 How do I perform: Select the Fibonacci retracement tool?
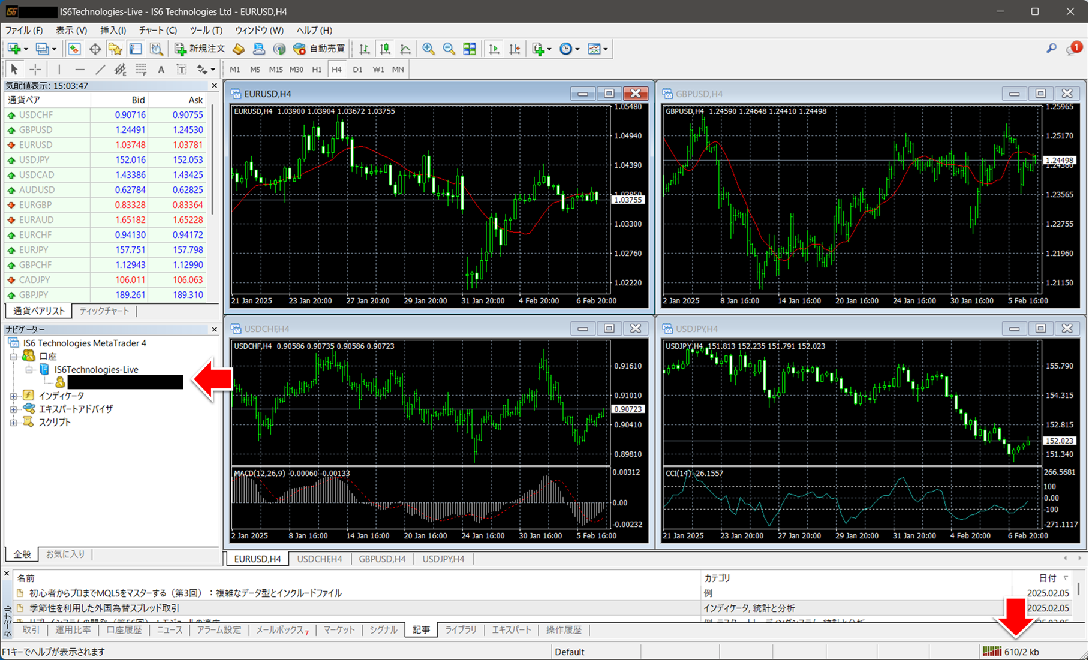pos(141,69)
